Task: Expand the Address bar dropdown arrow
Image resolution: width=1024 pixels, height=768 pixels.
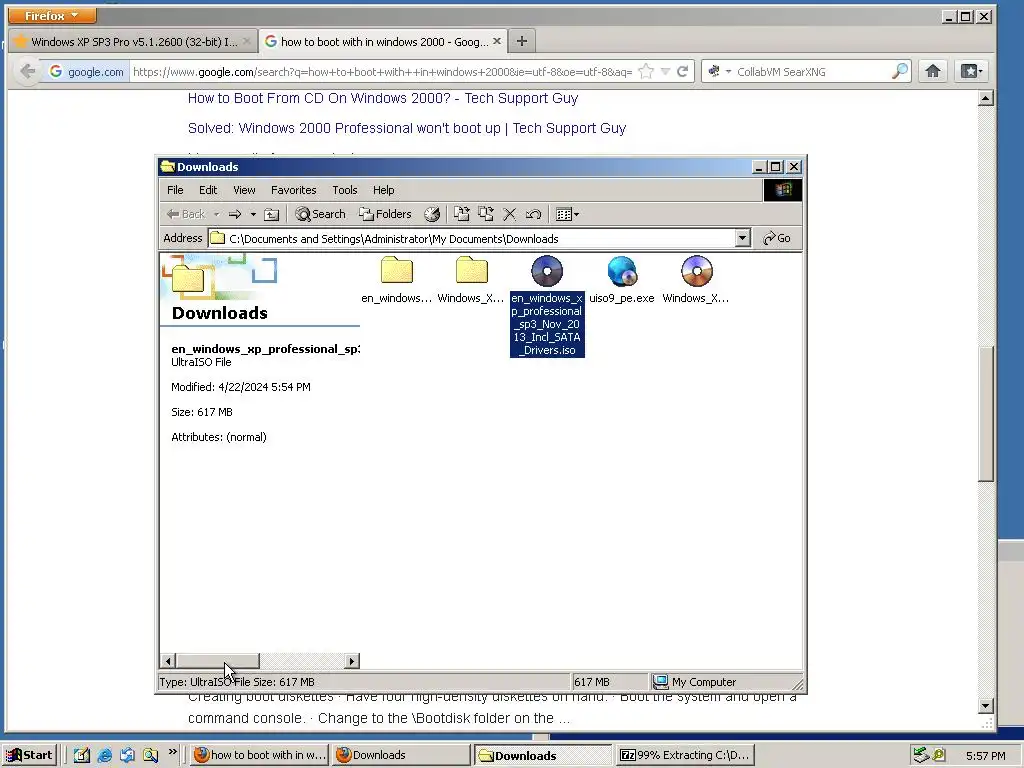Action: [x=743, y=238]
